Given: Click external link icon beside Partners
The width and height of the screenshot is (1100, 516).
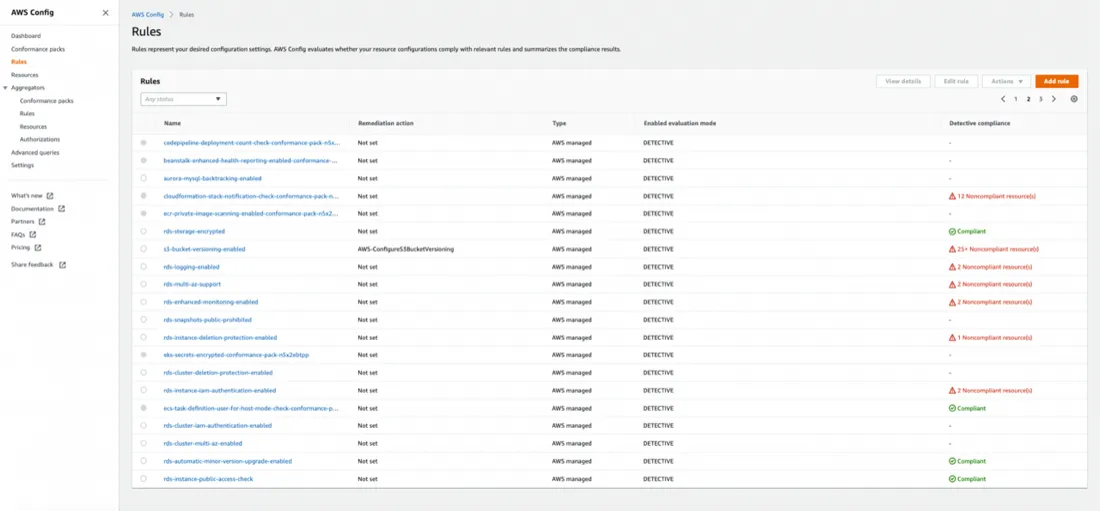Looking at the screenshot, I should tap(42, 222).
